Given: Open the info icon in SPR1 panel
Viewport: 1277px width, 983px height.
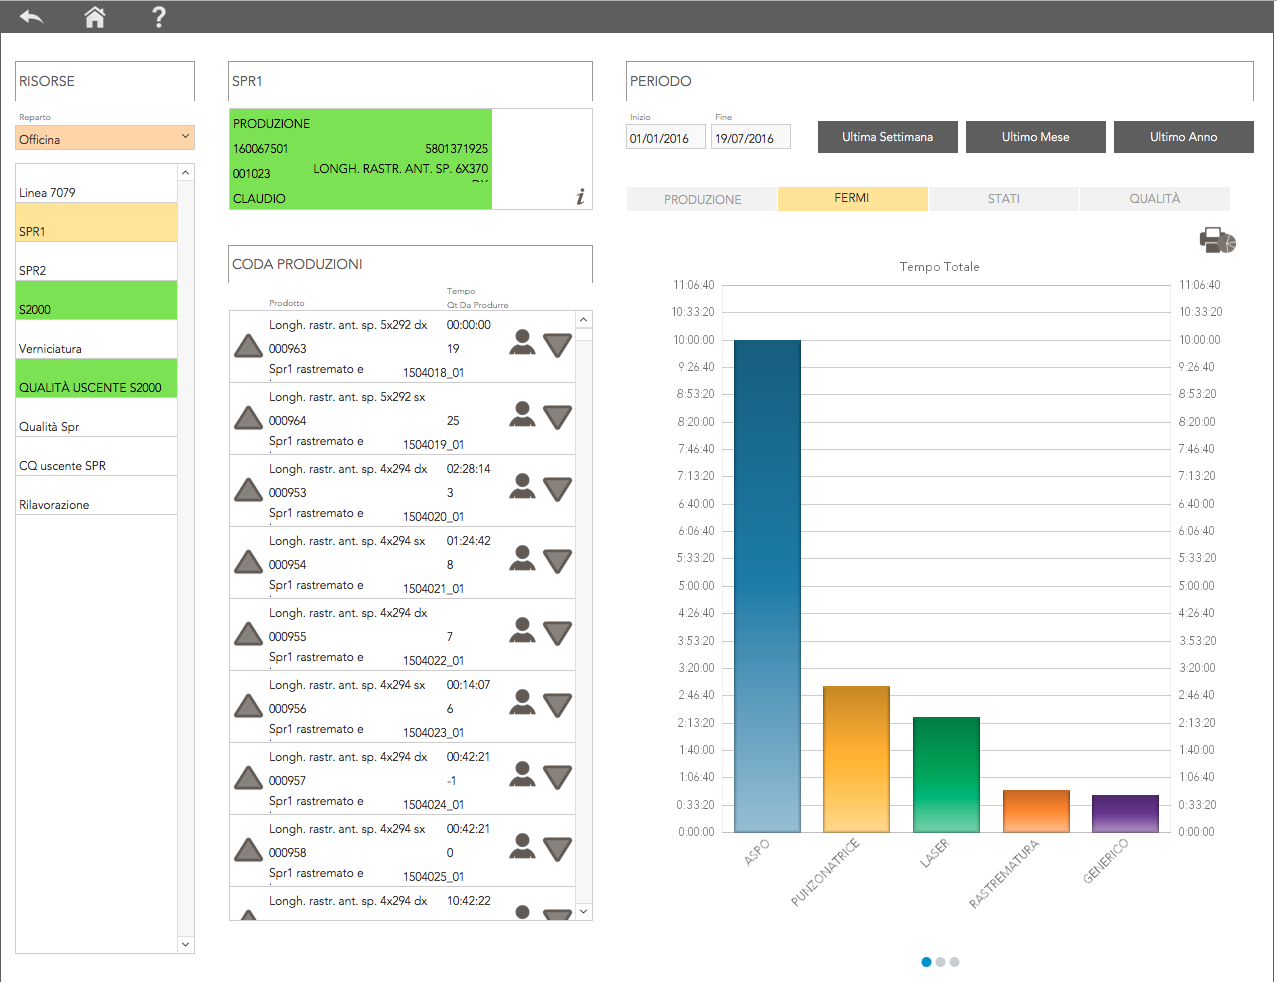Looking at the screenshot, I should (x=580, y=197).
